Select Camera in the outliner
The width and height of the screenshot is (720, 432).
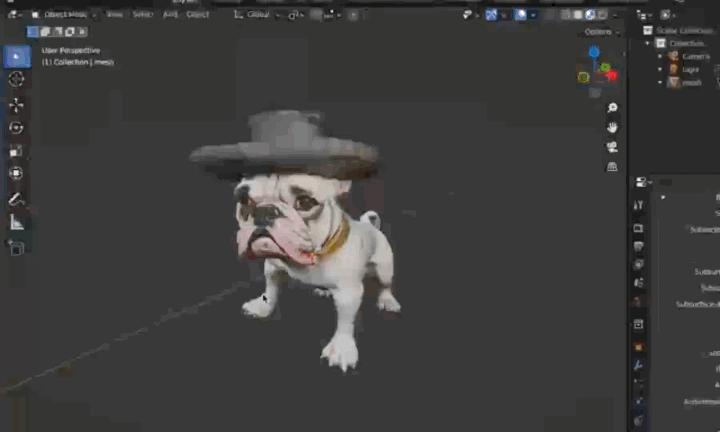click(x=696, y=56)
